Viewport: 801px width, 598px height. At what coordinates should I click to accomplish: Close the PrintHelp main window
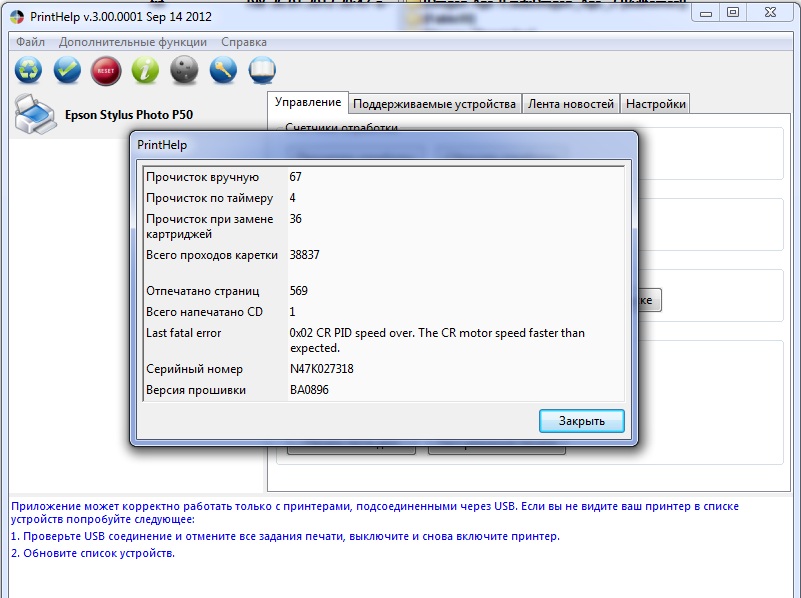pyautogui.click(x=770, y=13)
